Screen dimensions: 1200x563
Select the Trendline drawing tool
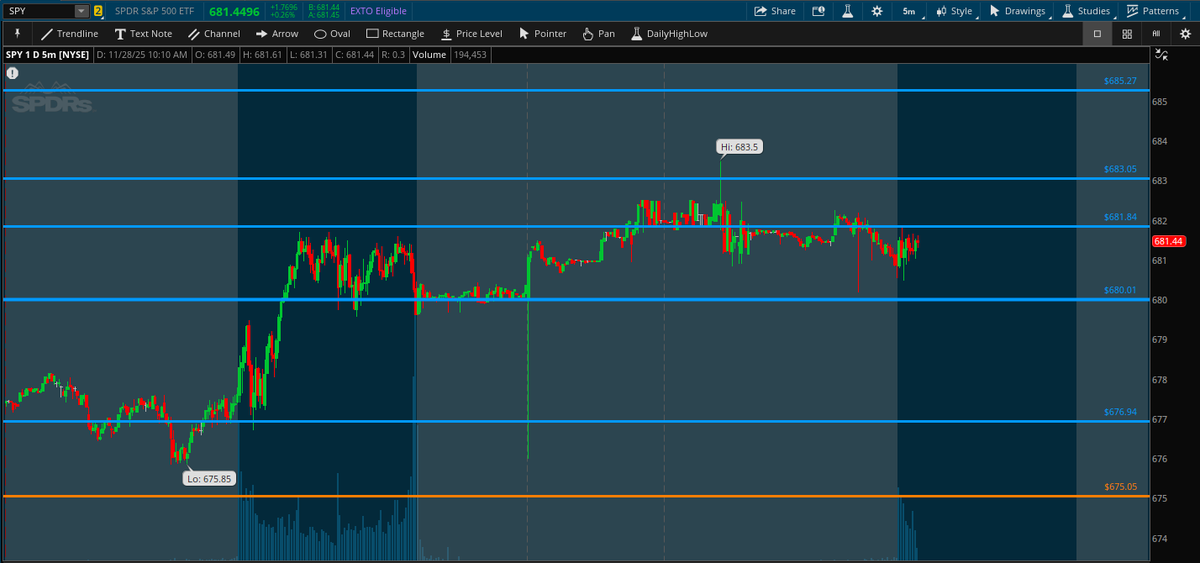point(68,33)
